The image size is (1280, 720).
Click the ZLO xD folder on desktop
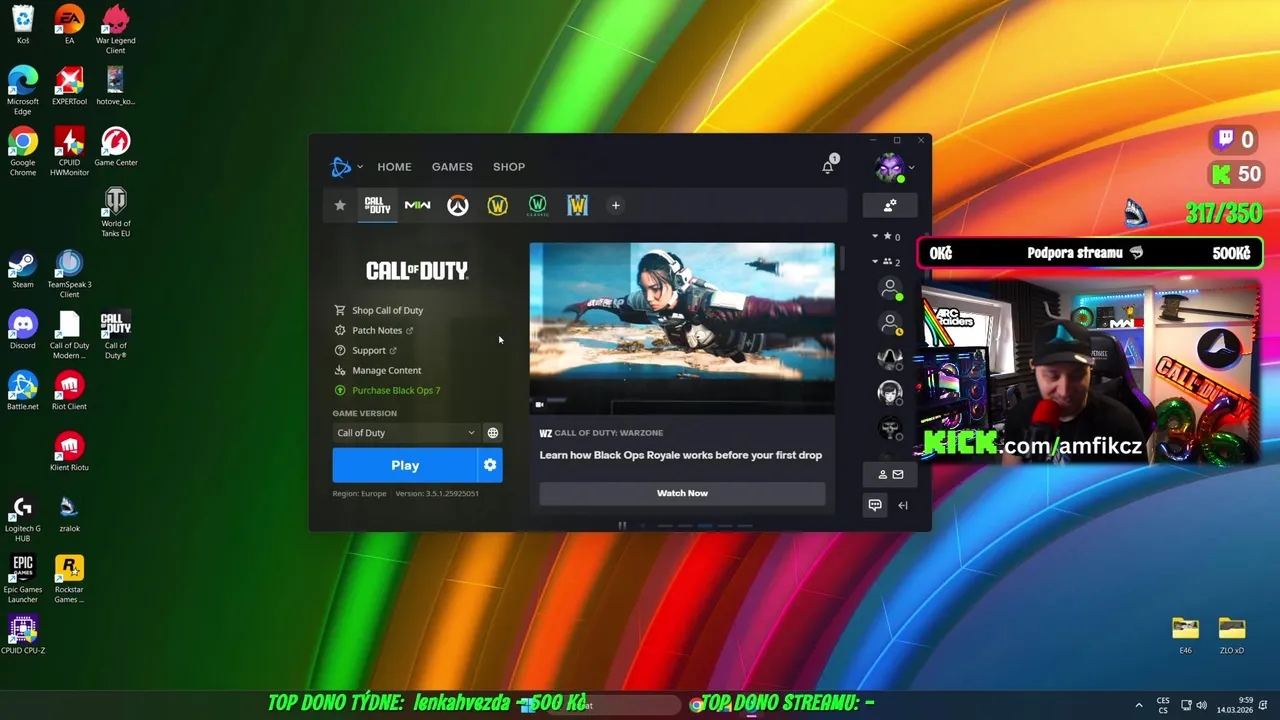1232,636
